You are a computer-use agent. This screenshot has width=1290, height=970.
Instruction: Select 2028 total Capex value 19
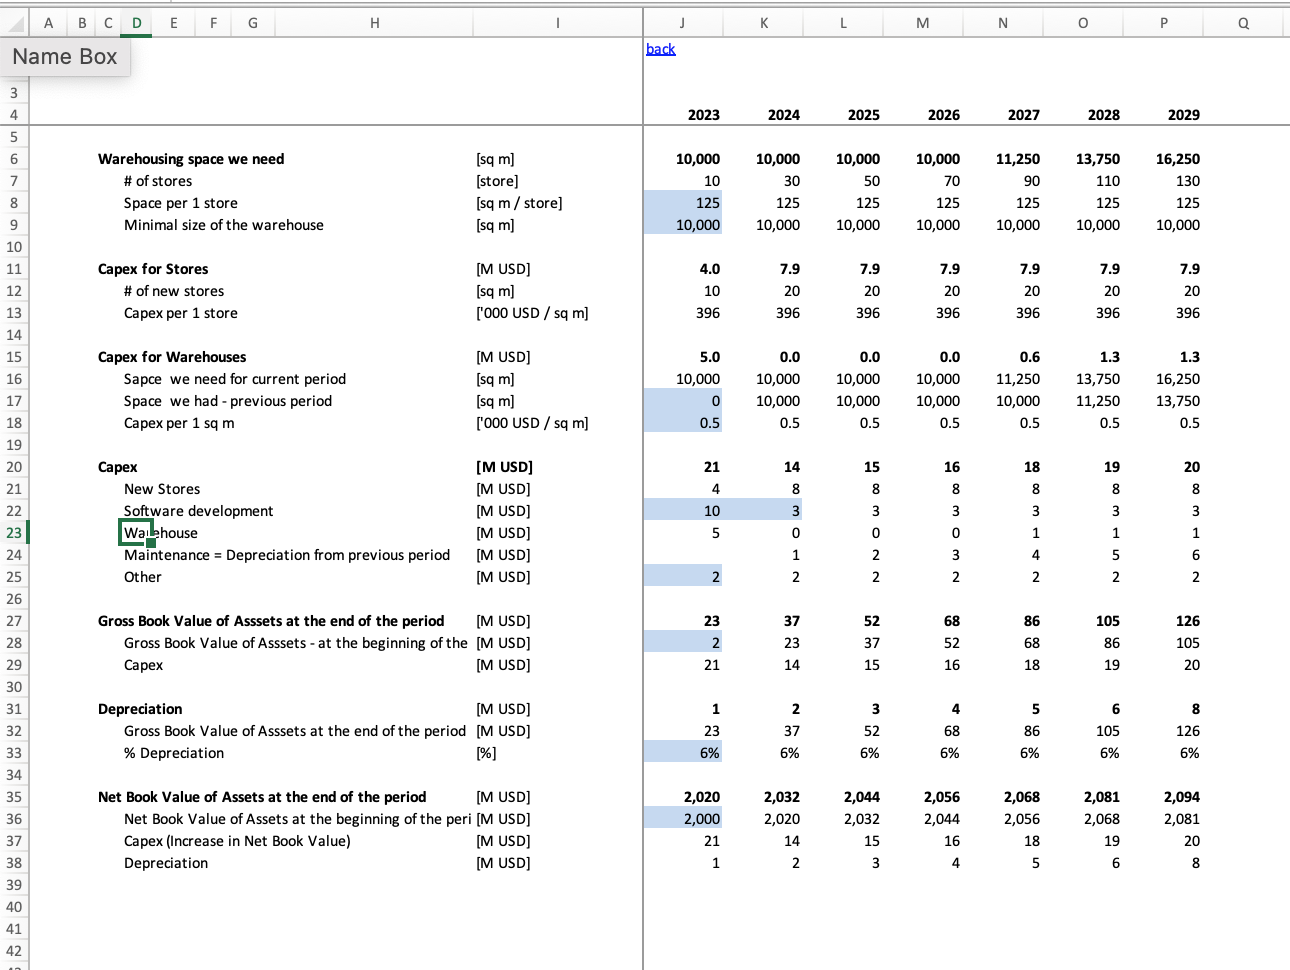point(1112,467)
